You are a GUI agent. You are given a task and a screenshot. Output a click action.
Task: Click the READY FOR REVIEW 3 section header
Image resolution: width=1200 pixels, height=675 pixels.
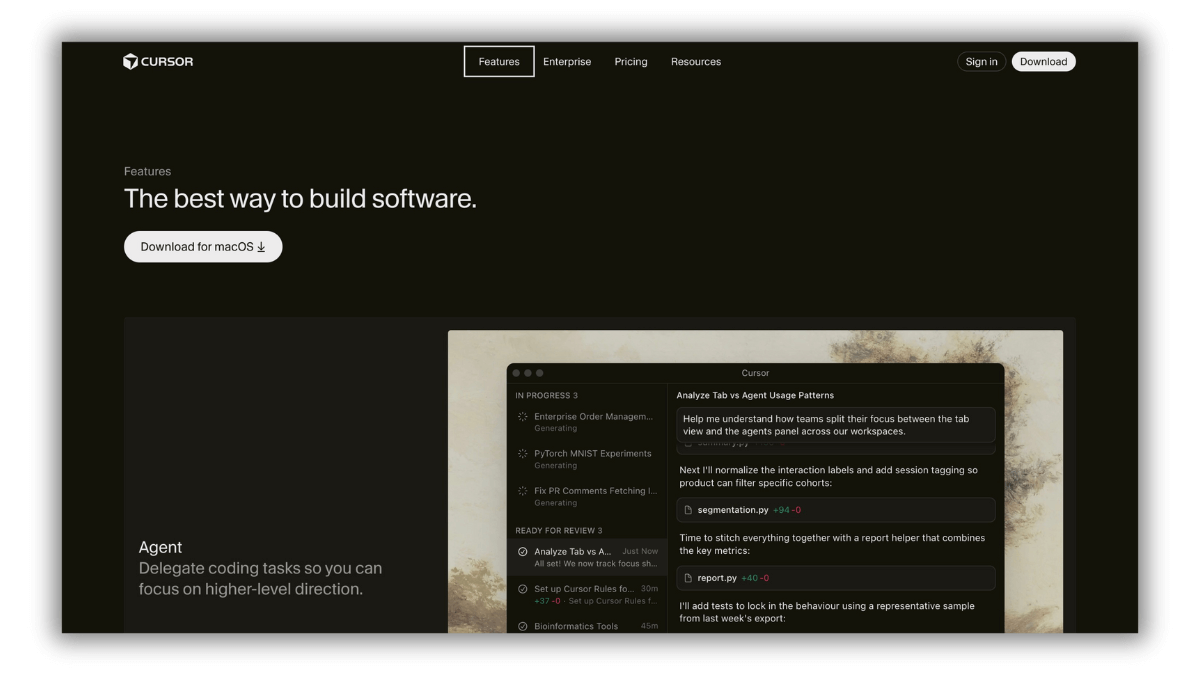[559, 530]
